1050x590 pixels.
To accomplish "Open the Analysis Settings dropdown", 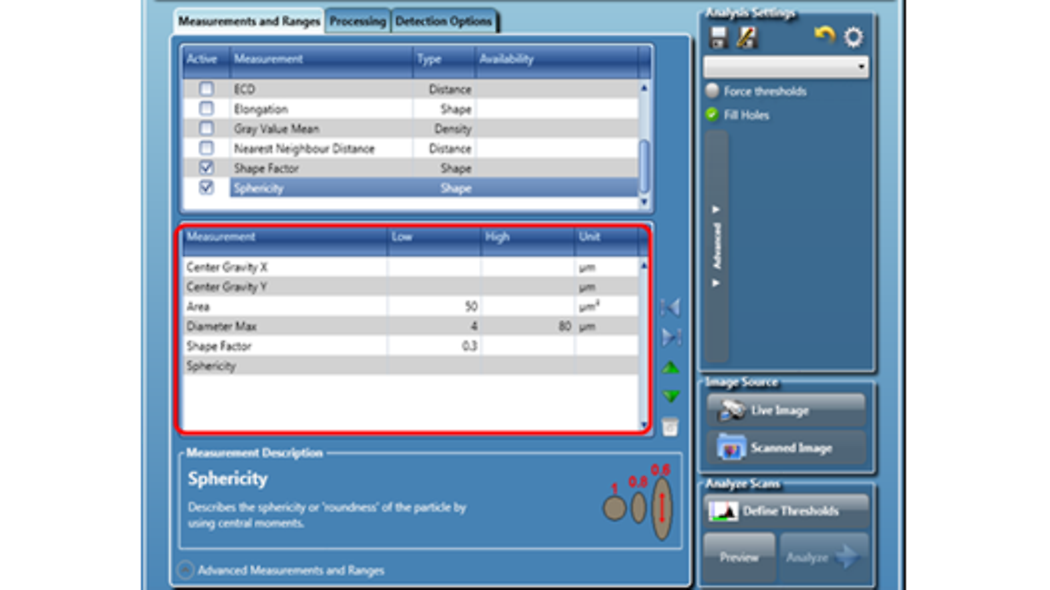I will (786, 67).
